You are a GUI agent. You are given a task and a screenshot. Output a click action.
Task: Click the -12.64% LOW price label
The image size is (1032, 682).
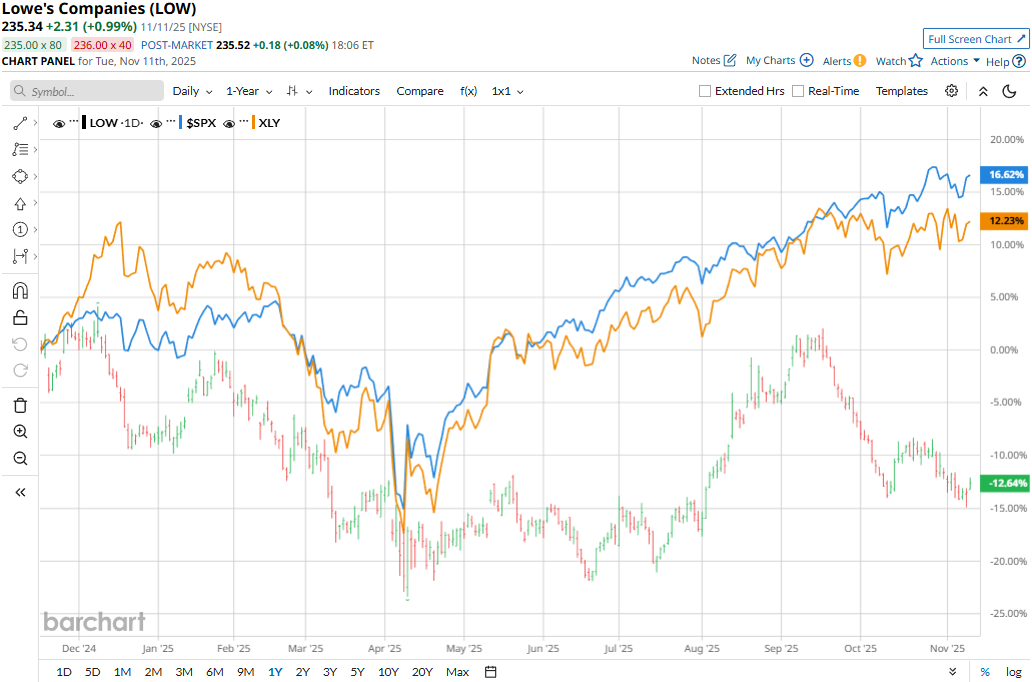[1003, 483]
